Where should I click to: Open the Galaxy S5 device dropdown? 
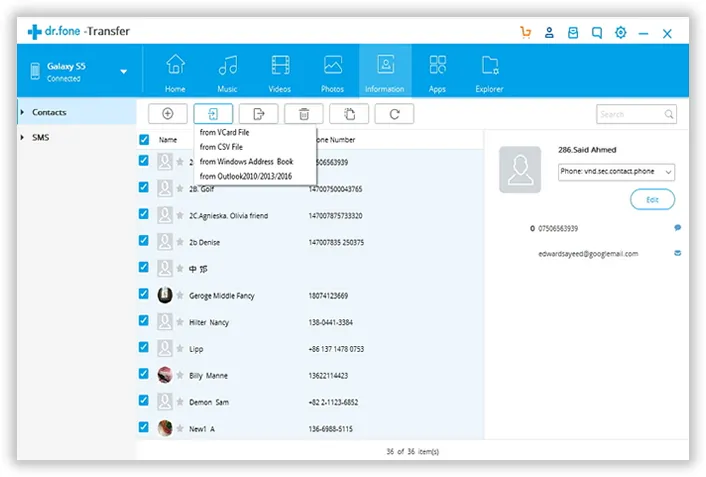123,72
